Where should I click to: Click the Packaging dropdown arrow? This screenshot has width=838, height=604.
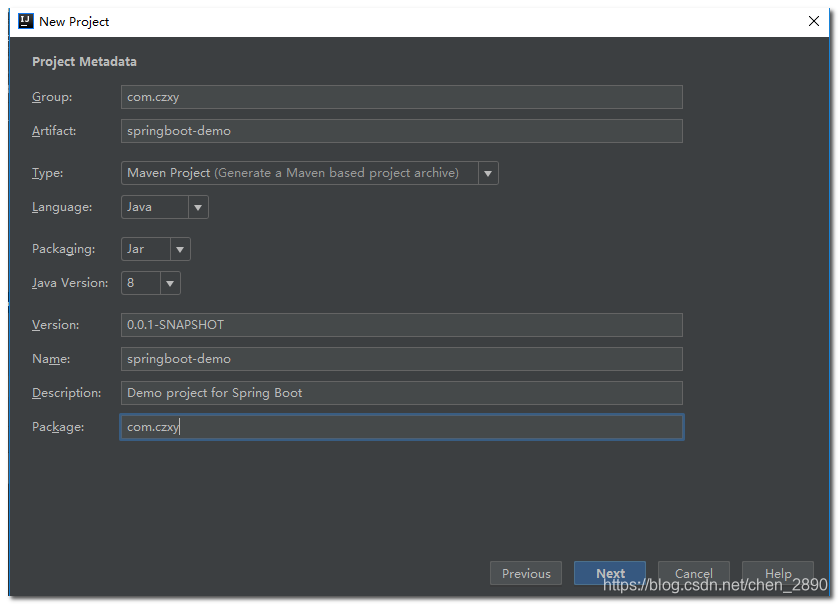(x=180, y=249)
